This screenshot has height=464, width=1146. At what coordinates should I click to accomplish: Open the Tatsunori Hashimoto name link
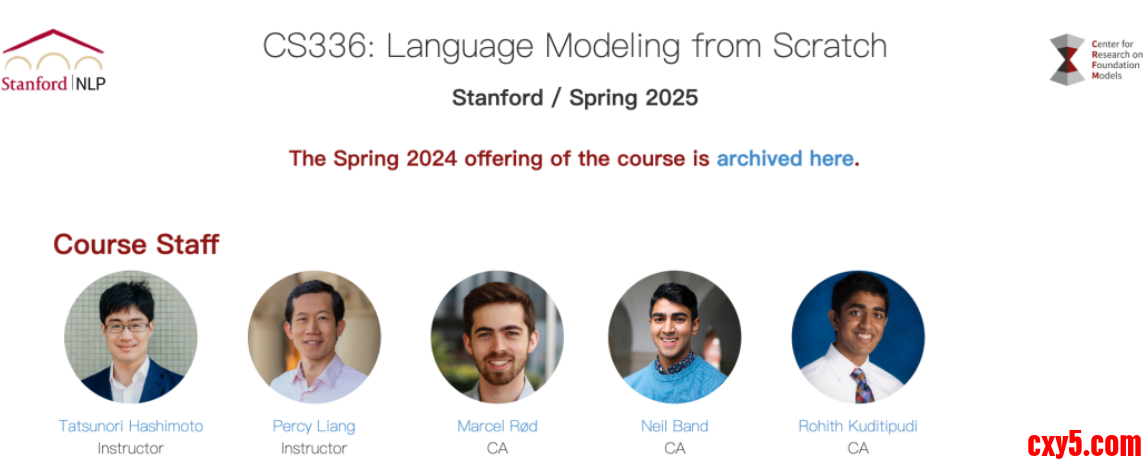tap(130, 426)
